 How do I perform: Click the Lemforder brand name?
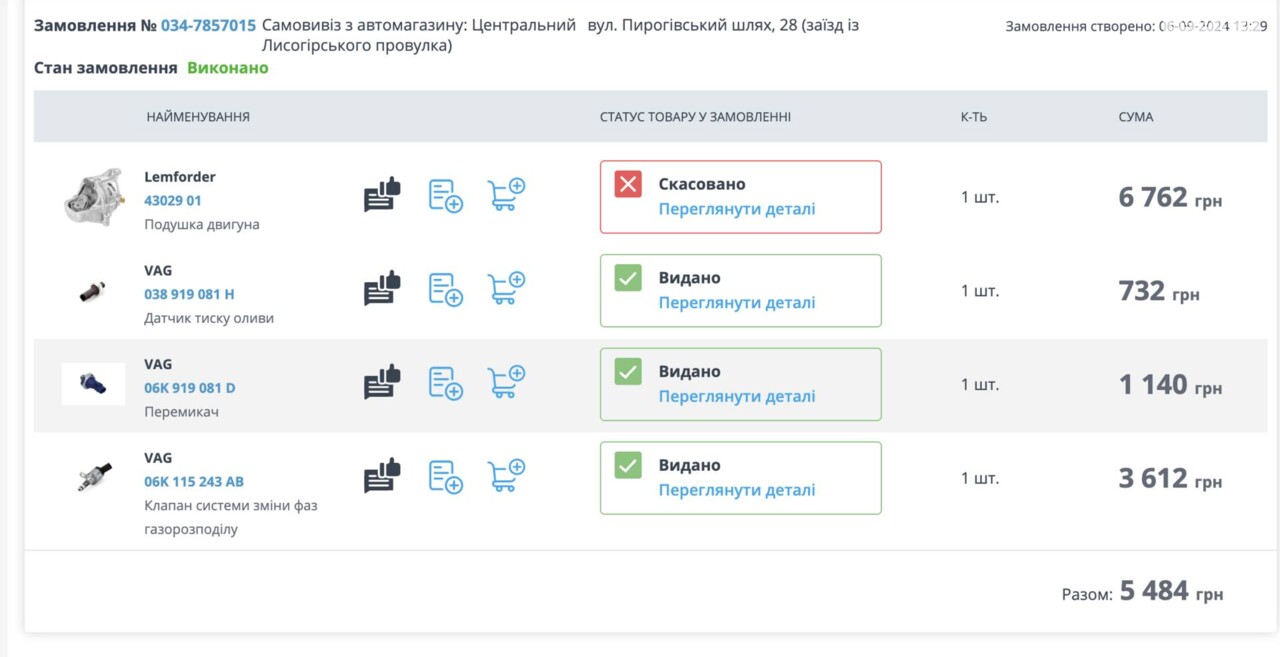(180, 177)
